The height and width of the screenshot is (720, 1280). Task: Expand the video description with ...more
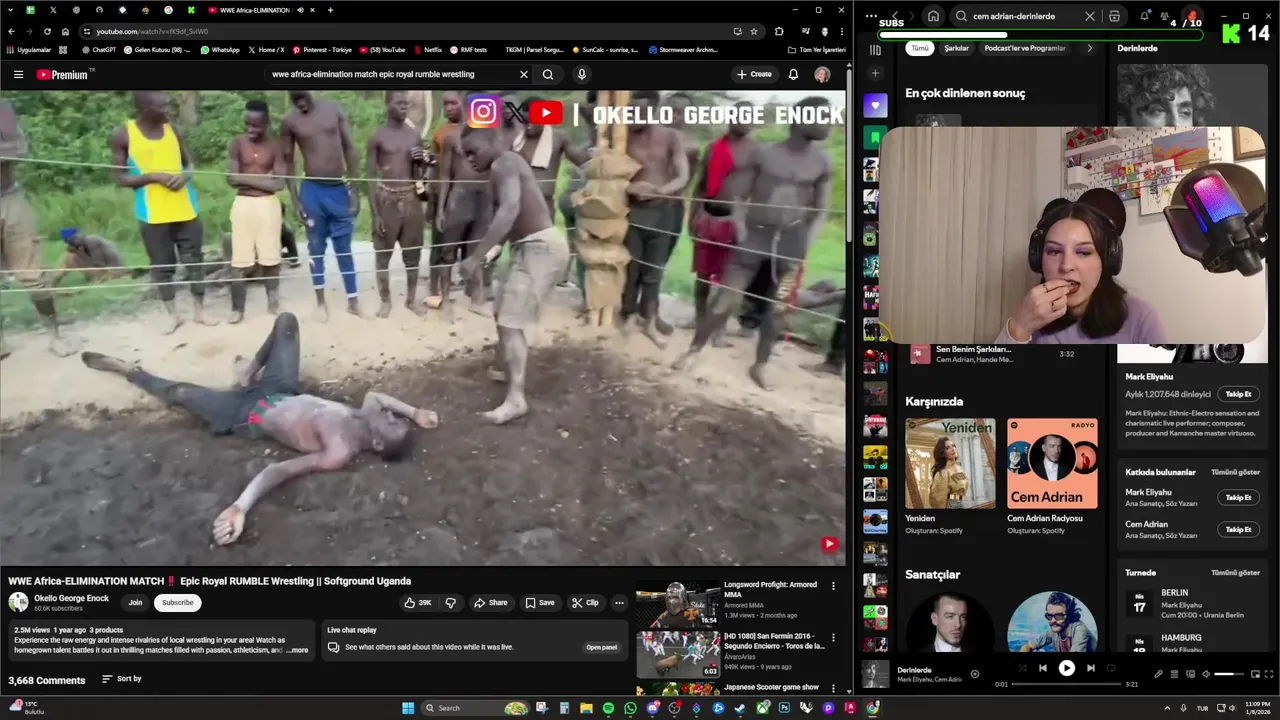tap(297, 650)
